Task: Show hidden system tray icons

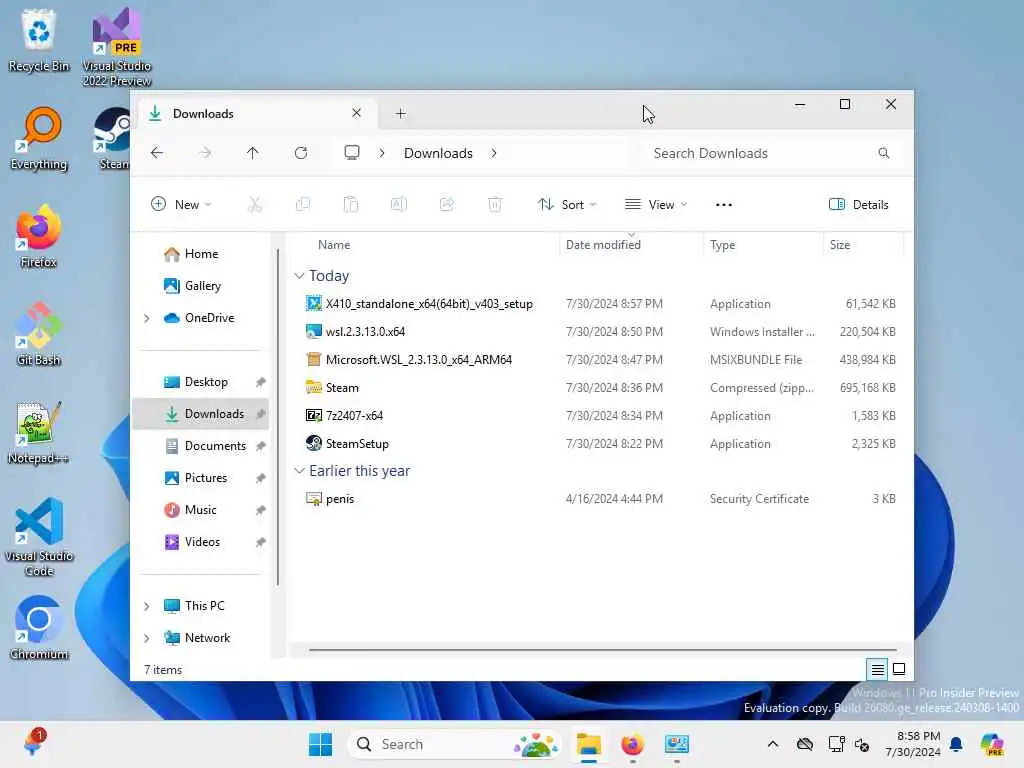Action: [773, 744]
